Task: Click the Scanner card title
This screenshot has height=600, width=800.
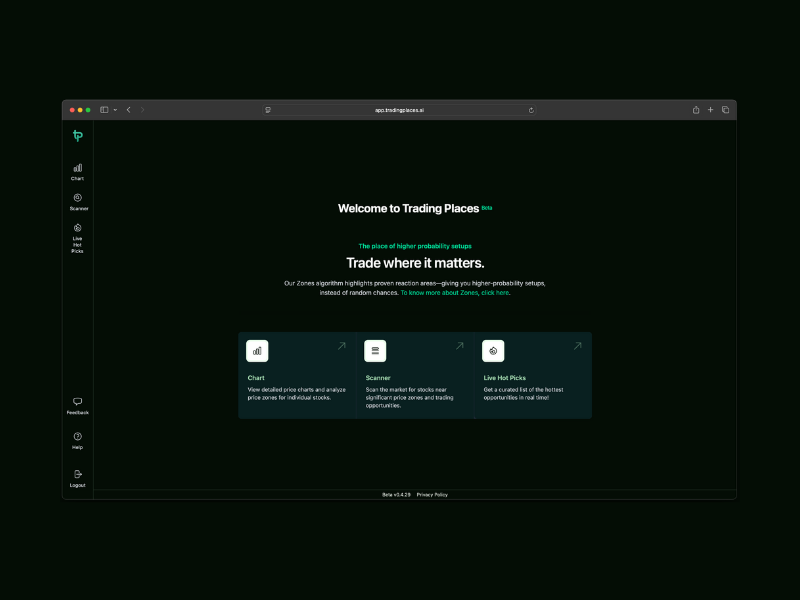Action: 378,378
